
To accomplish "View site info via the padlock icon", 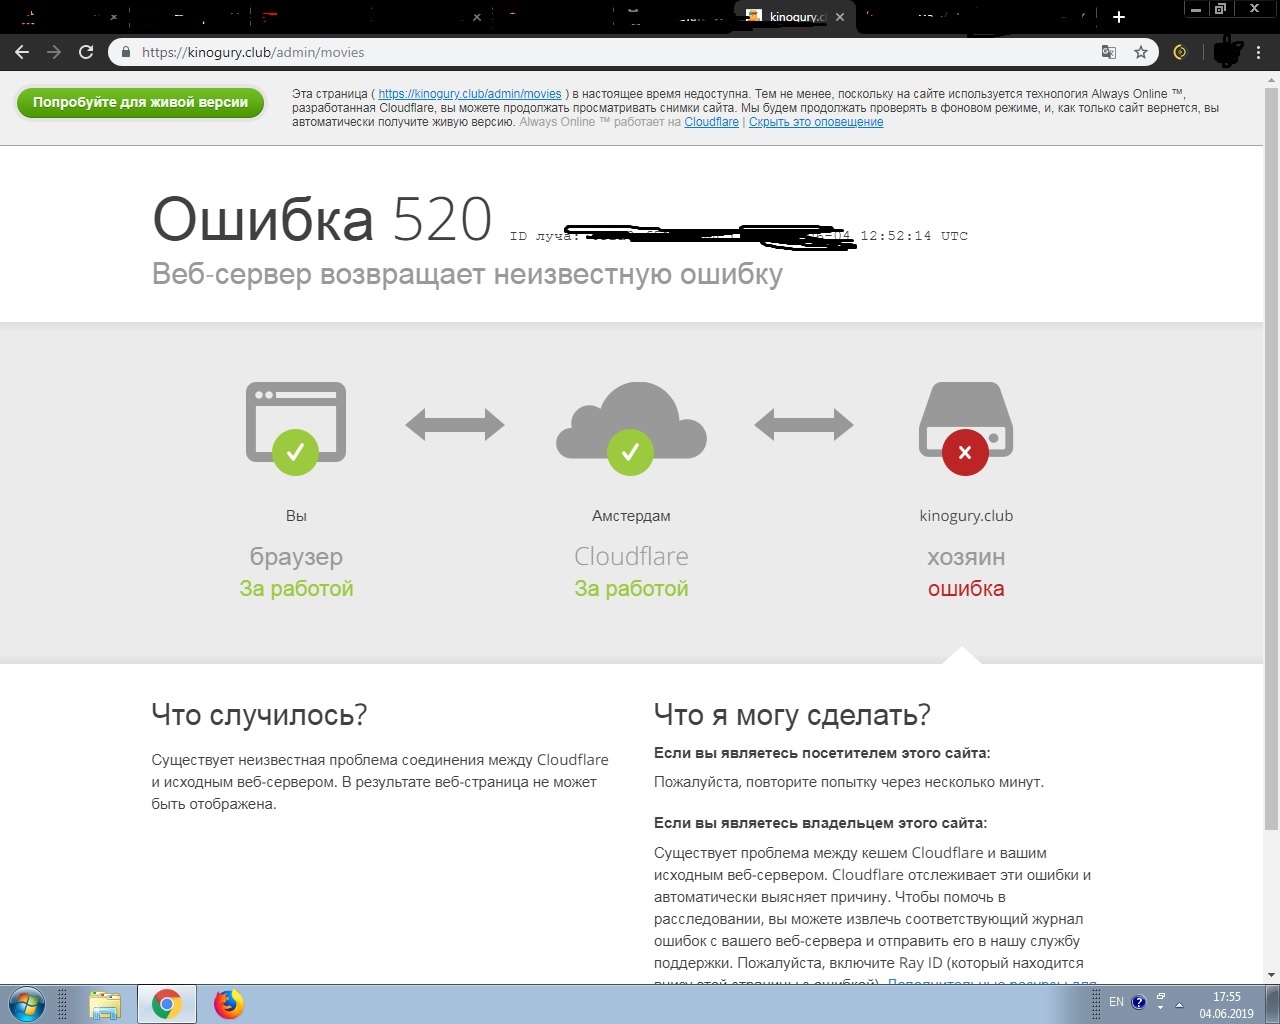I will (x=126, y=52).
